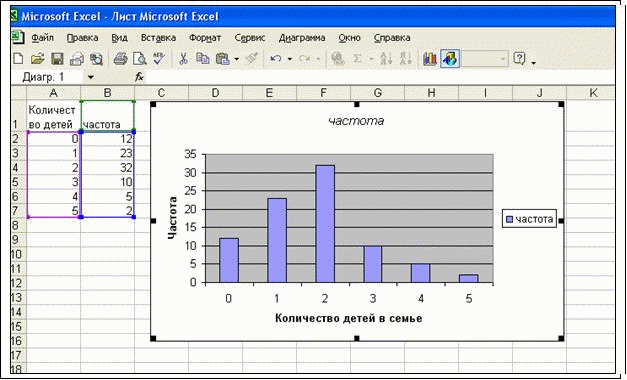Screen dimensions: 627x380
Task: Click the fx insert function icon
Action: click(x=139, y=77)
